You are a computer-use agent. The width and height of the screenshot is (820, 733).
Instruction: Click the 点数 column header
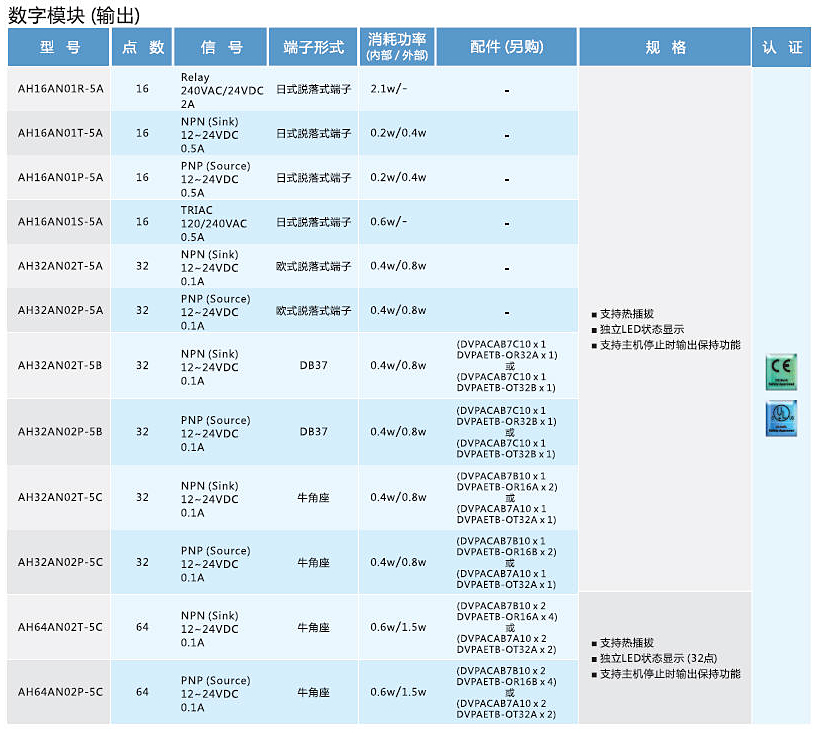coord(142,47)
